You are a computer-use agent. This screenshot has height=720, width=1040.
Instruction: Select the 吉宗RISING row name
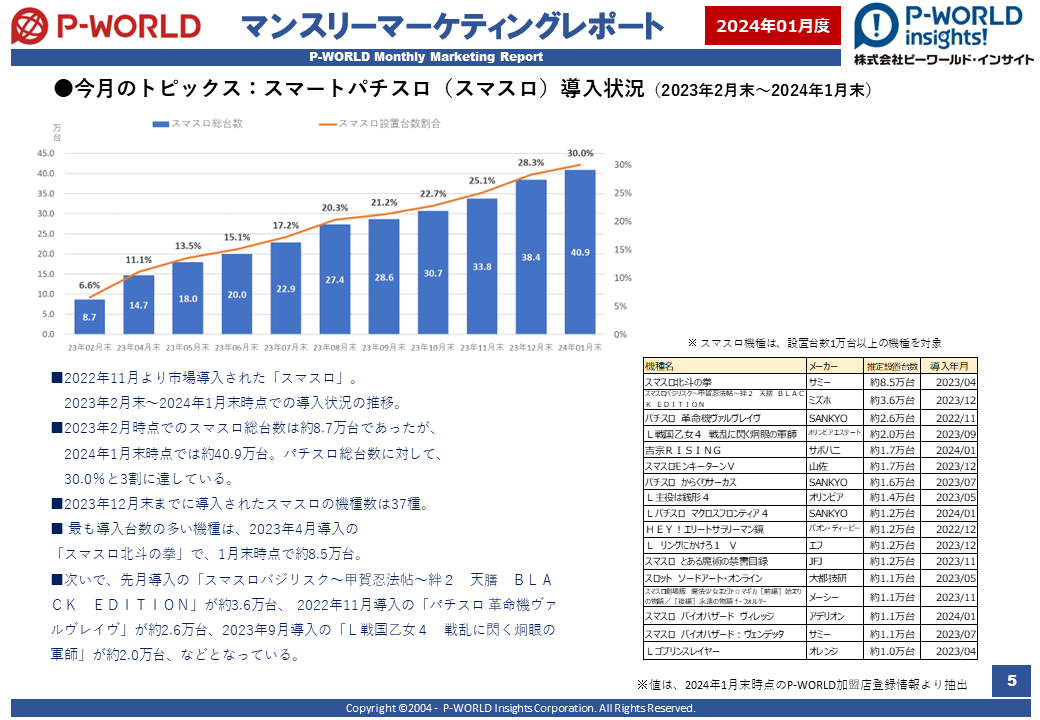683,450
